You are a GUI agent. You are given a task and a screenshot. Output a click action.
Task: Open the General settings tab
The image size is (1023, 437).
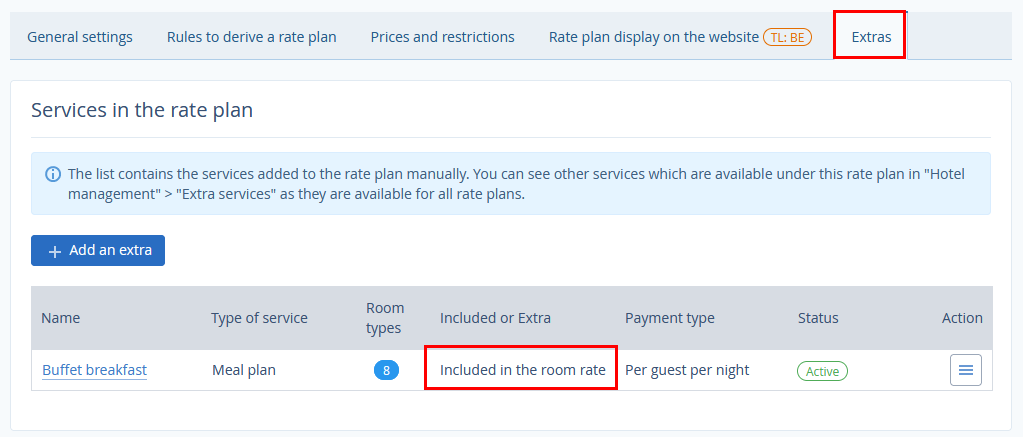tap(80, 37)
